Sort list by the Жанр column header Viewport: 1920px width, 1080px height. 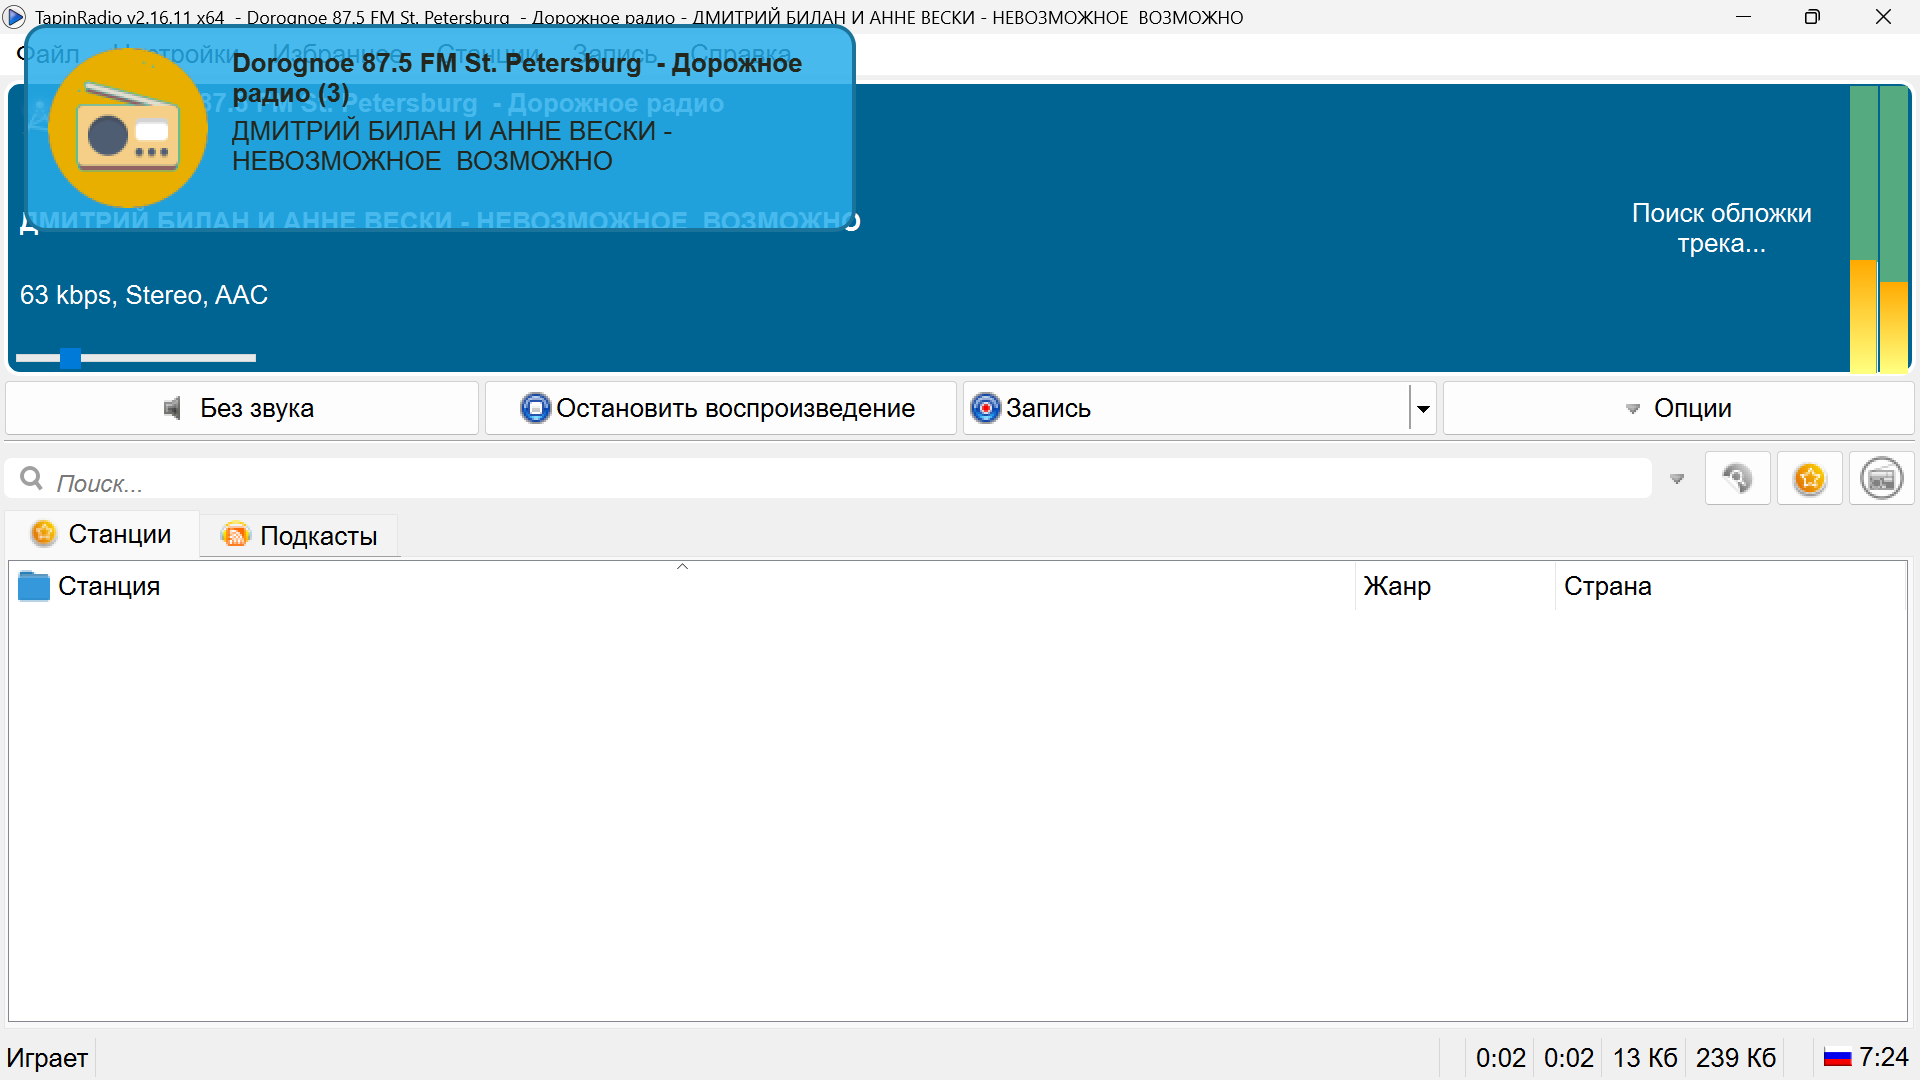tap(1397, 586)
